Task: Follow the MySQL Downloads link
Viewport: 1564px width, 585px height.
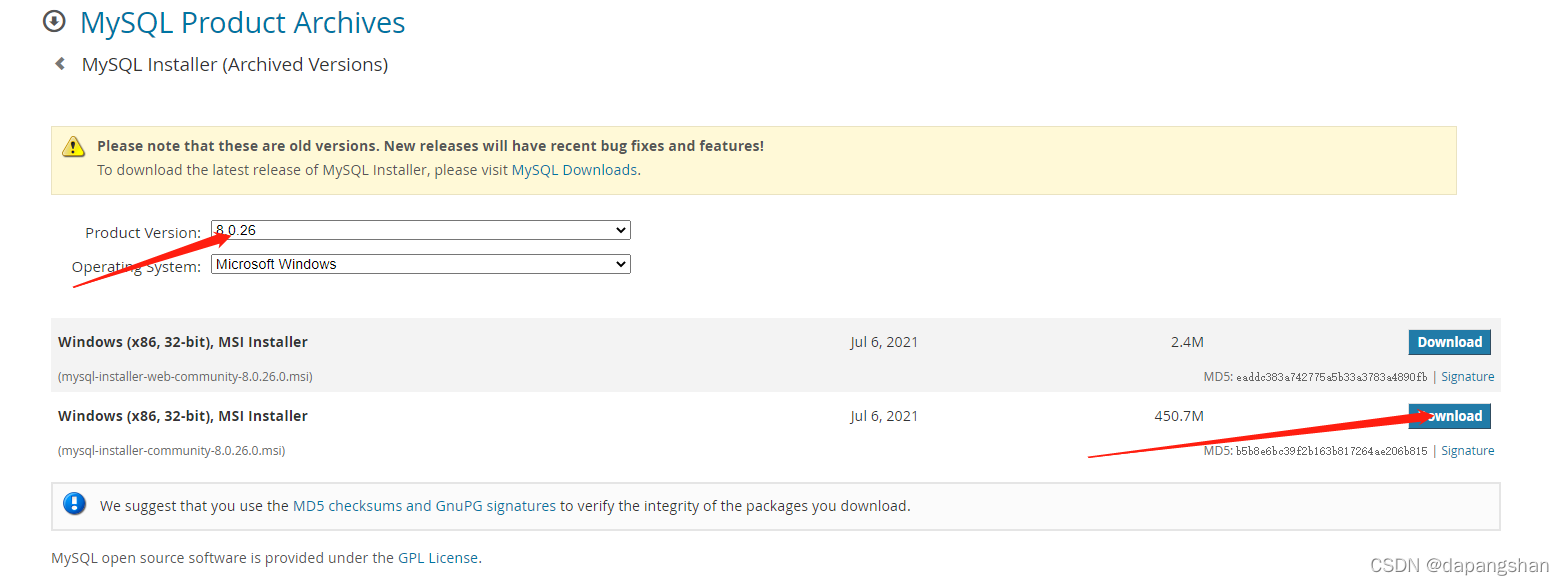Action: click(x=574, y=170)
